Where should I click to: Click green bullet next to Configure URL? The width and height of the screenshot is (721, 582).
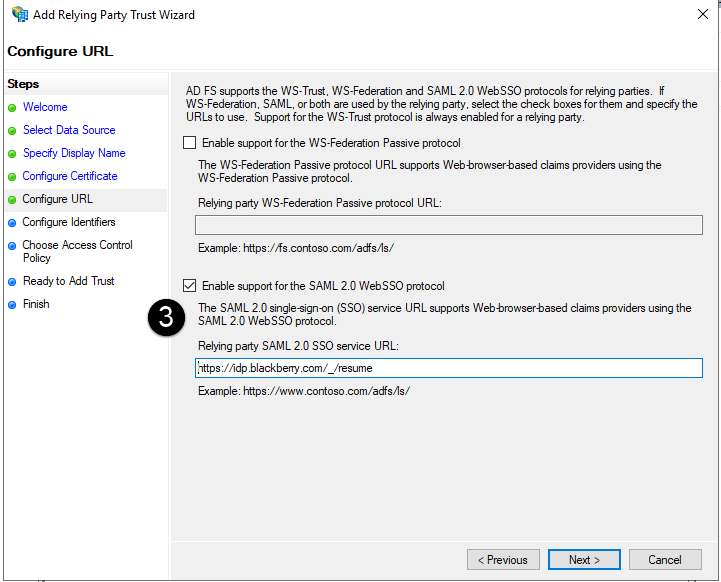click(x=12, y=200)
